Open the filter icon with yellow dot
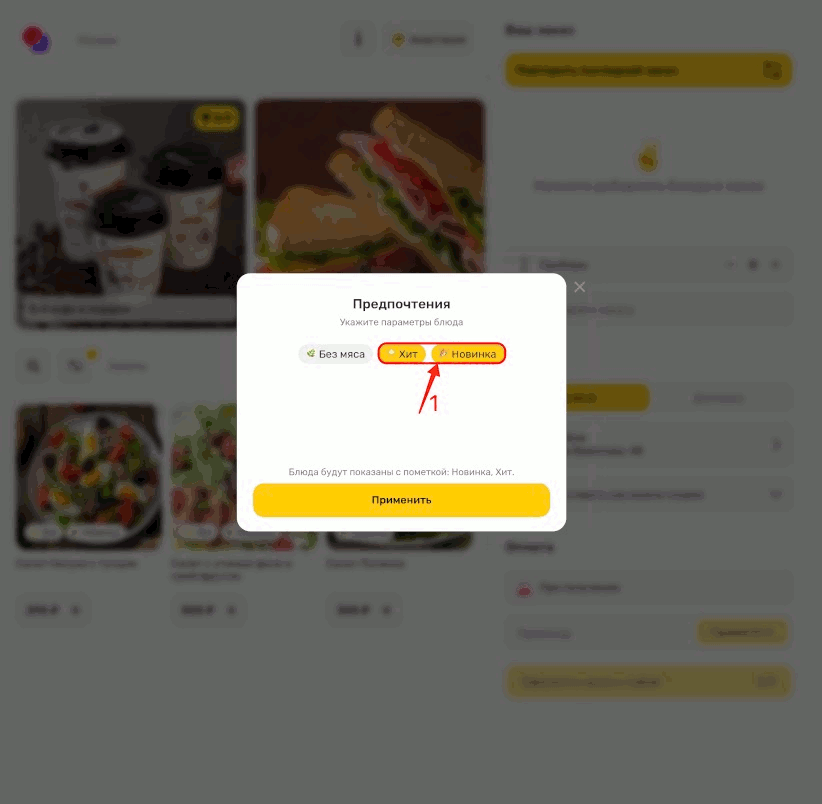The width and height of the screenshot is (822, 804). (x=75, y=365)
